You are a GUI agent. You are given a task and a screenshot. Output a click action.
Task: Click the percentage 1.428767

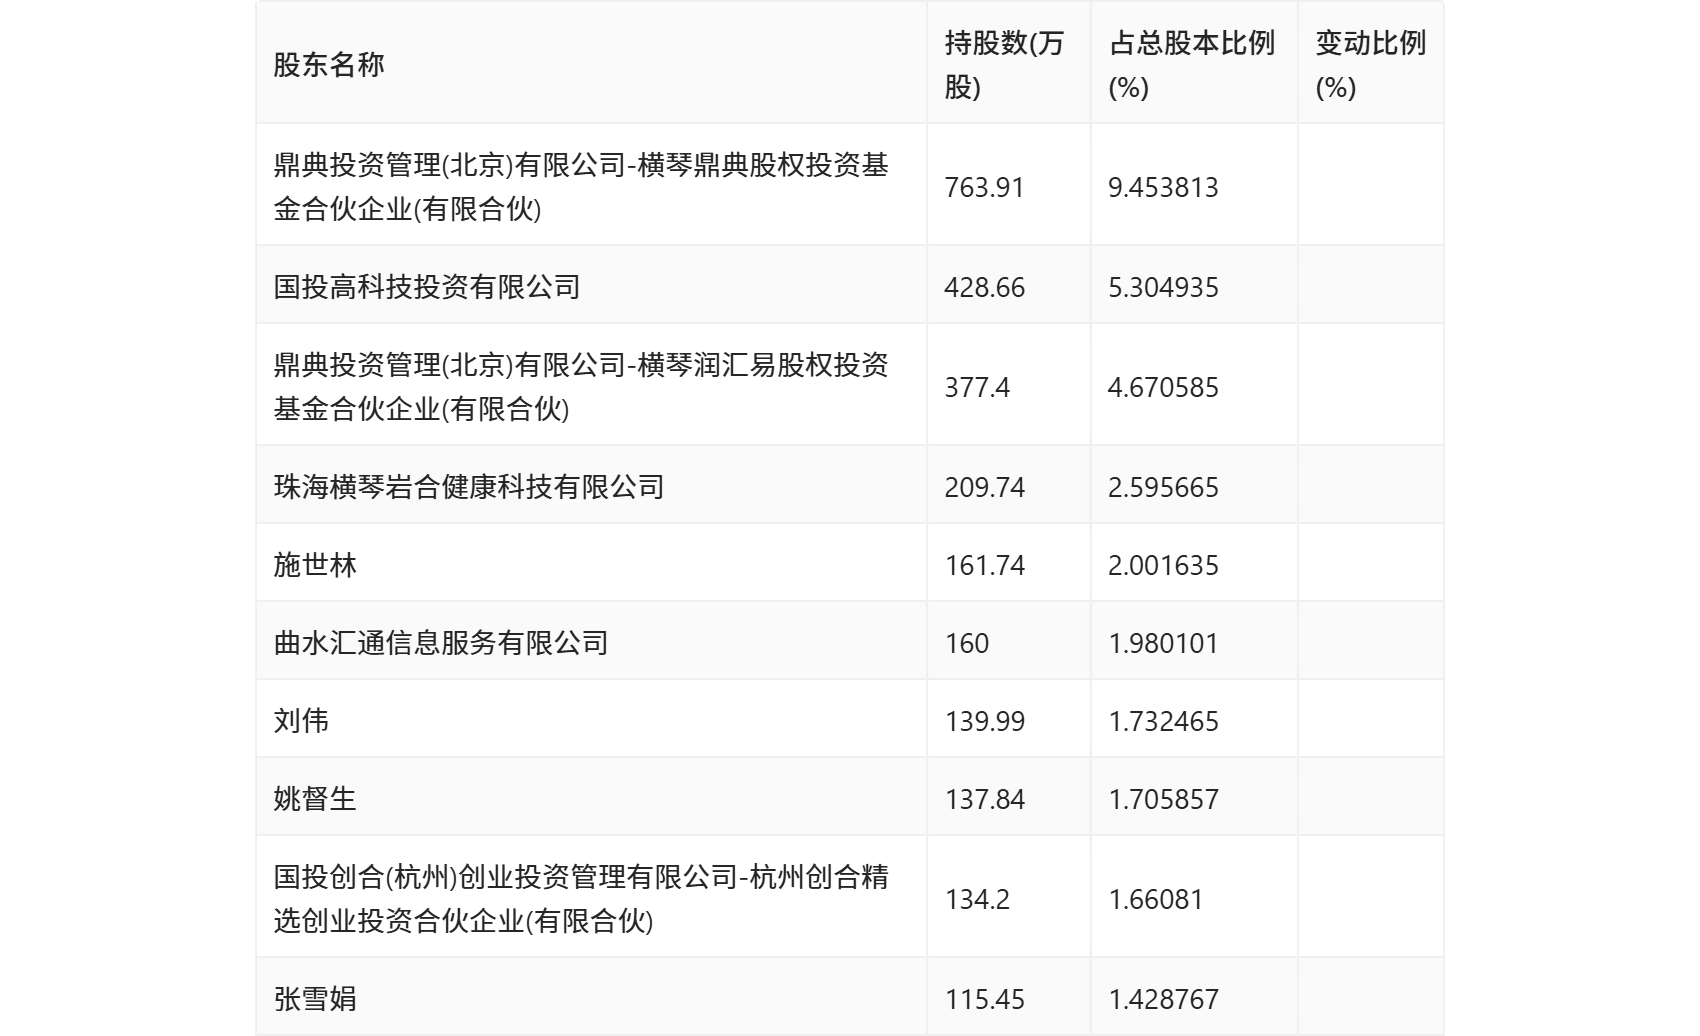click(x=1163, y=999)
